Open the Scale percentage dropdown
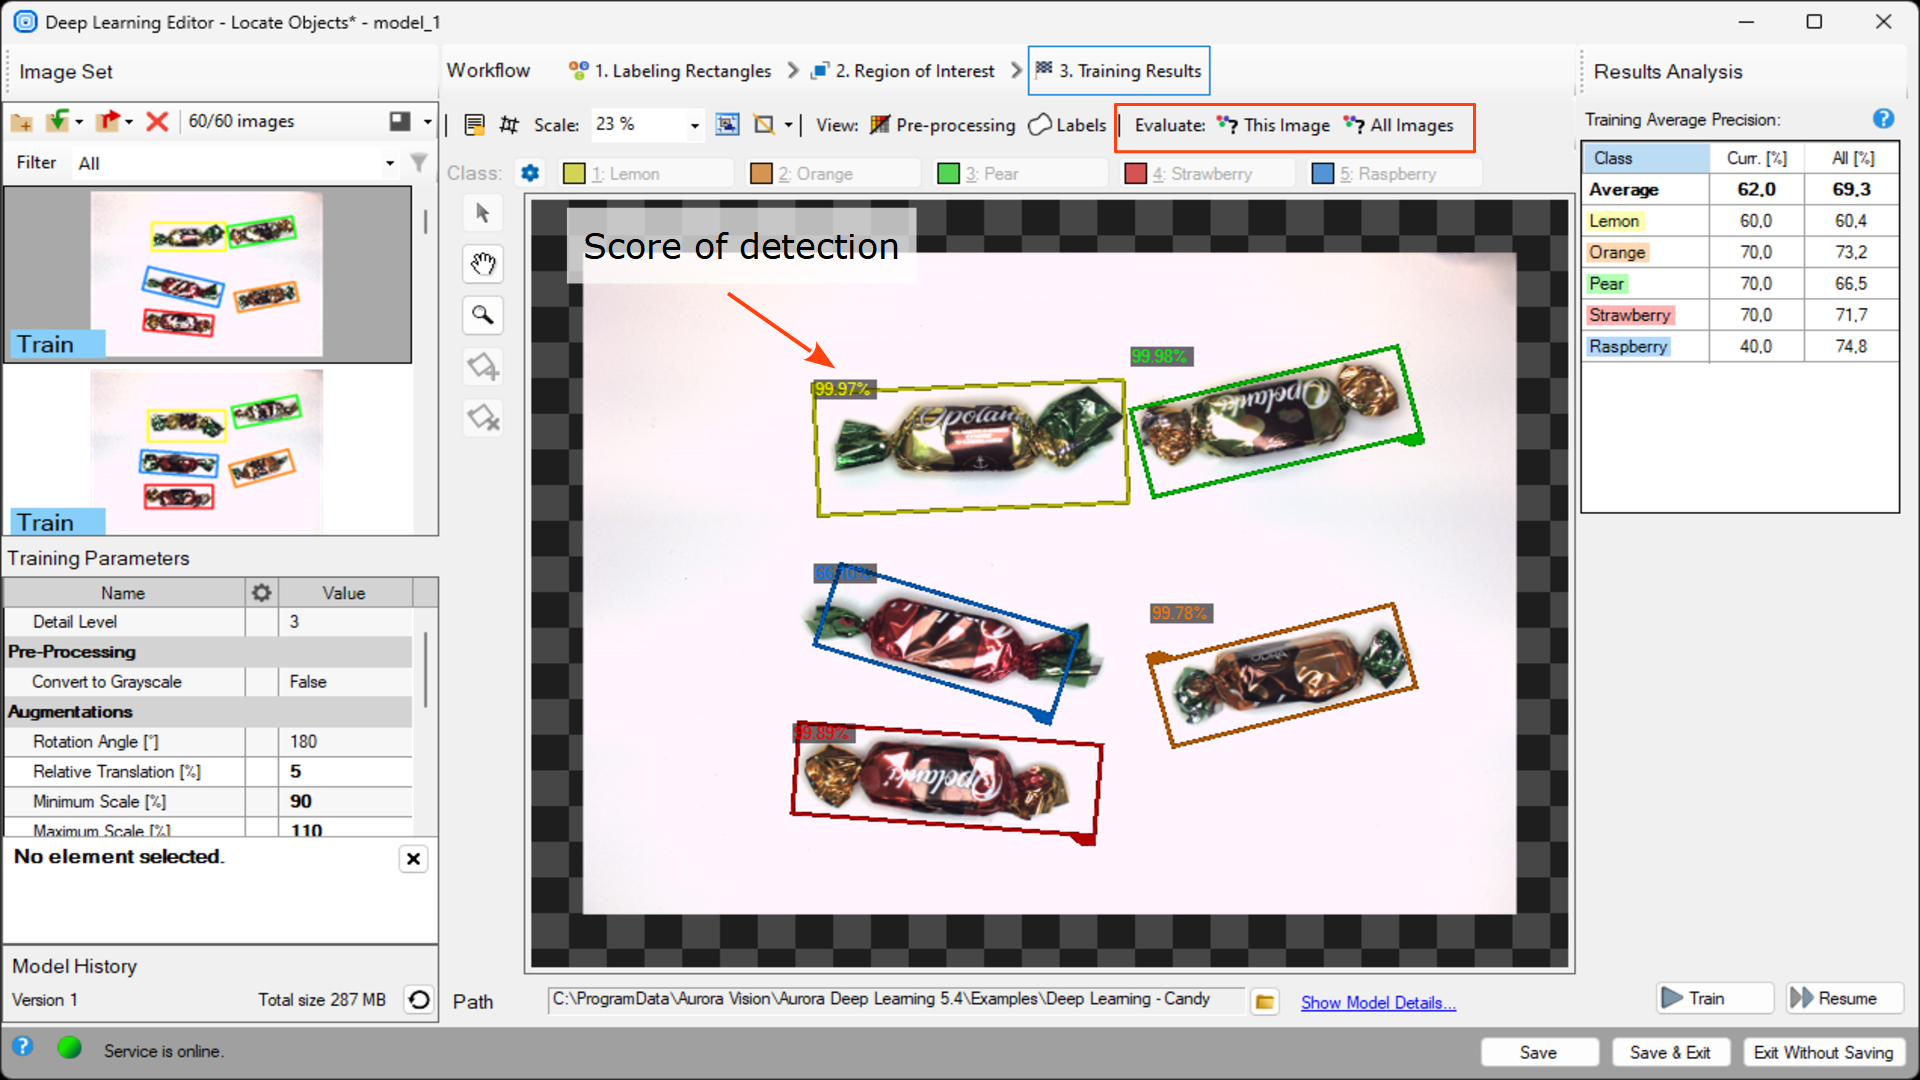 pyautogui.click(x=694, y=125)
